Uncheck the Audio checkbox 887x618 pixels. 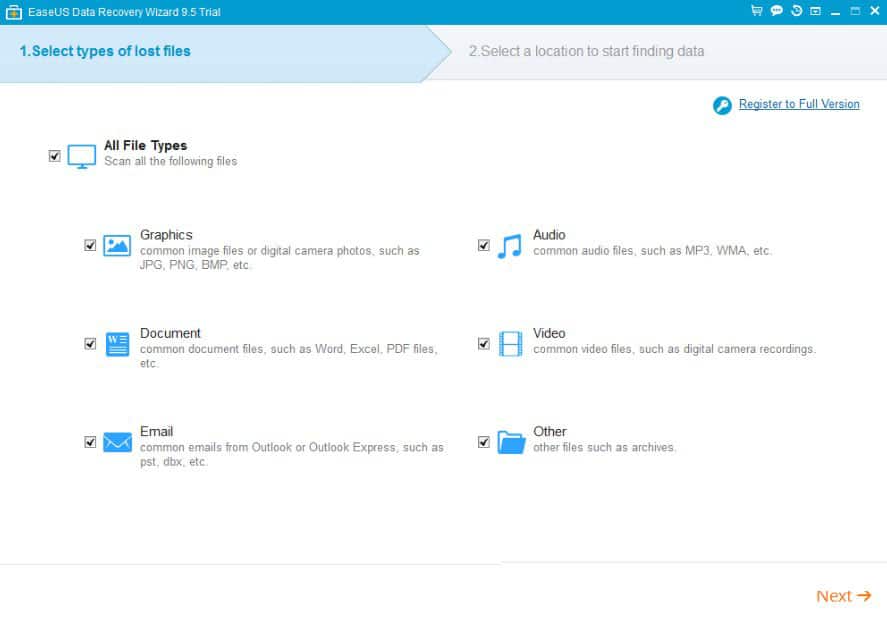tap(484, 245)
